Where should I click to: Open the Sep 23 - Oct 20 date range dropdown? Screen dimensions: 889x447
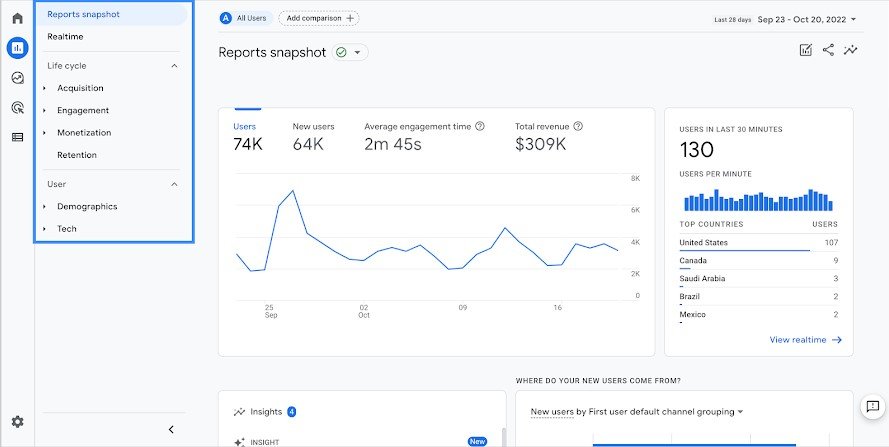807,19
